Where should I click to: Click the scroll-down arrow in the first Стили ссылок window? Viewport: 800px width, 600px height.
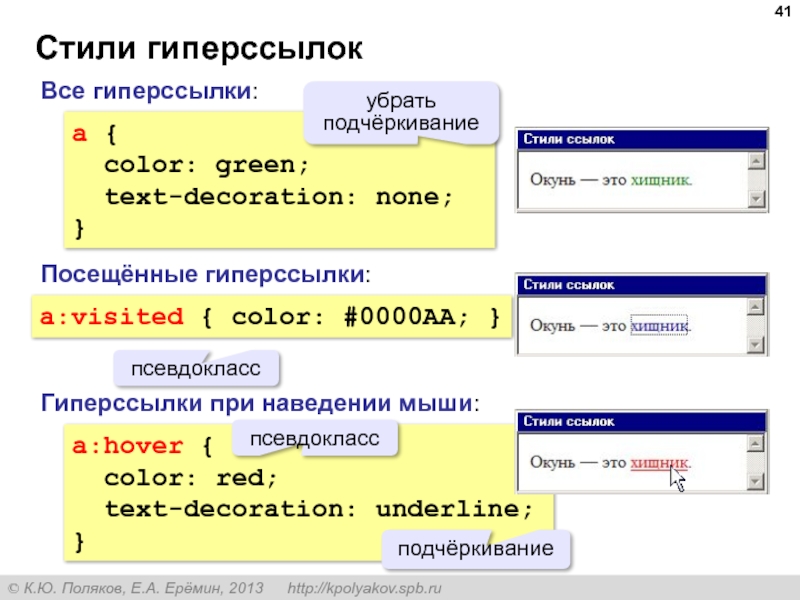point(756,198)
